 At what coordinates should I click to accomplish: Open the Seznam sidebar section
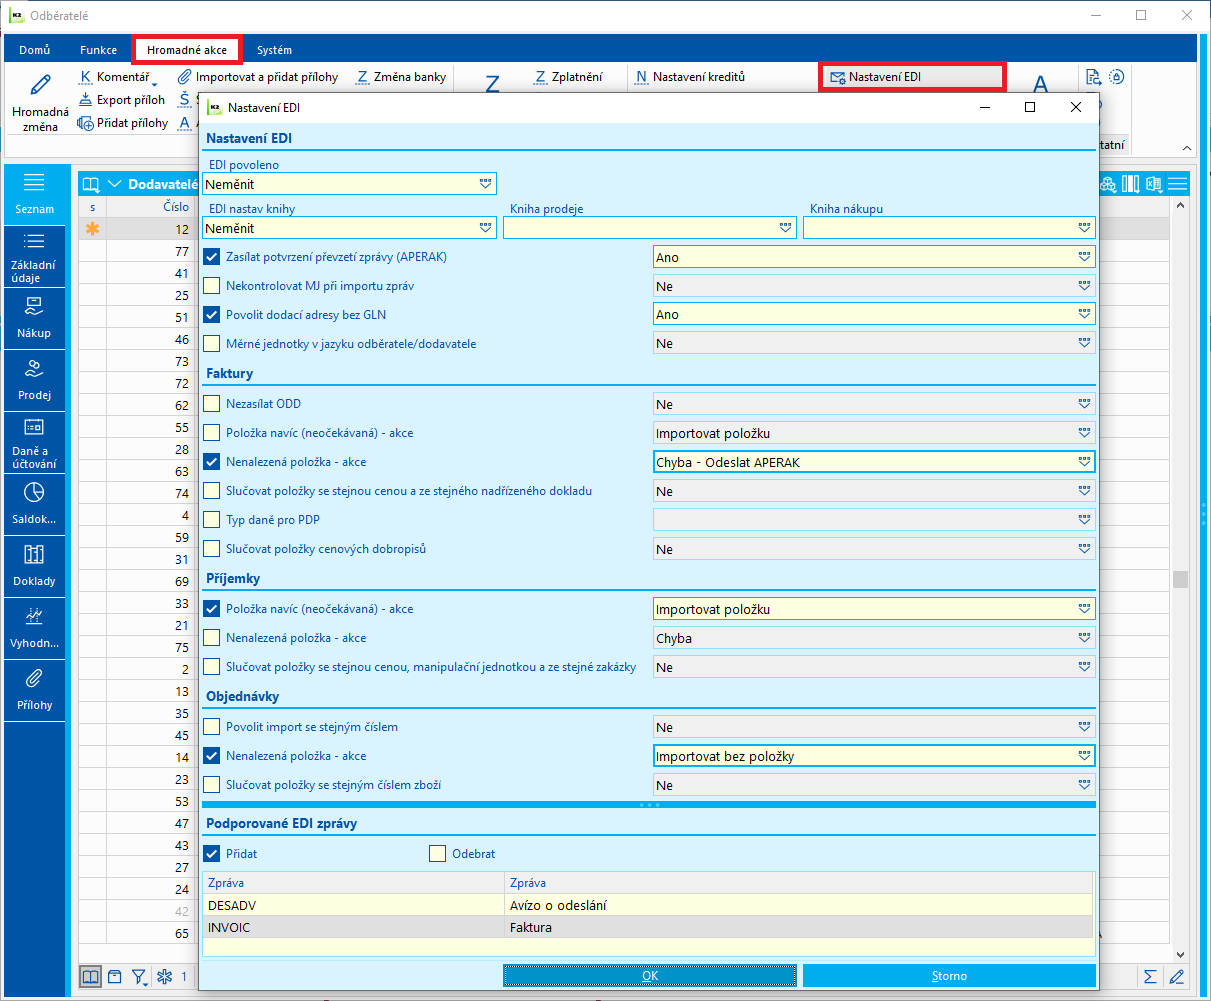35,194
